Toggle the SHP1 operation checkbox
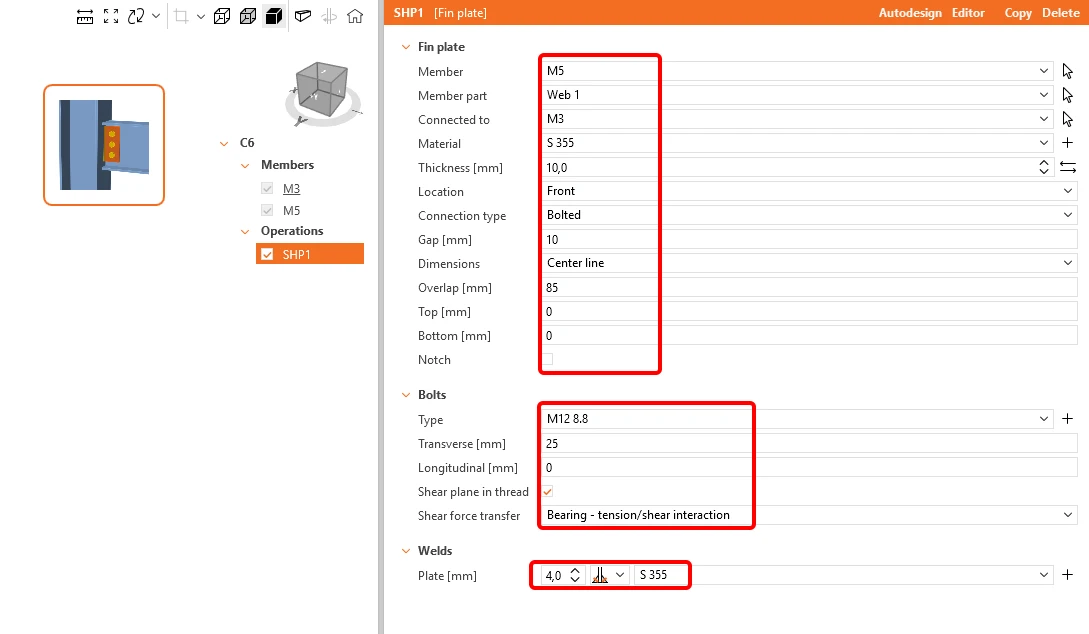Viewport: 1089px width, 634px height. coord(267,254)
